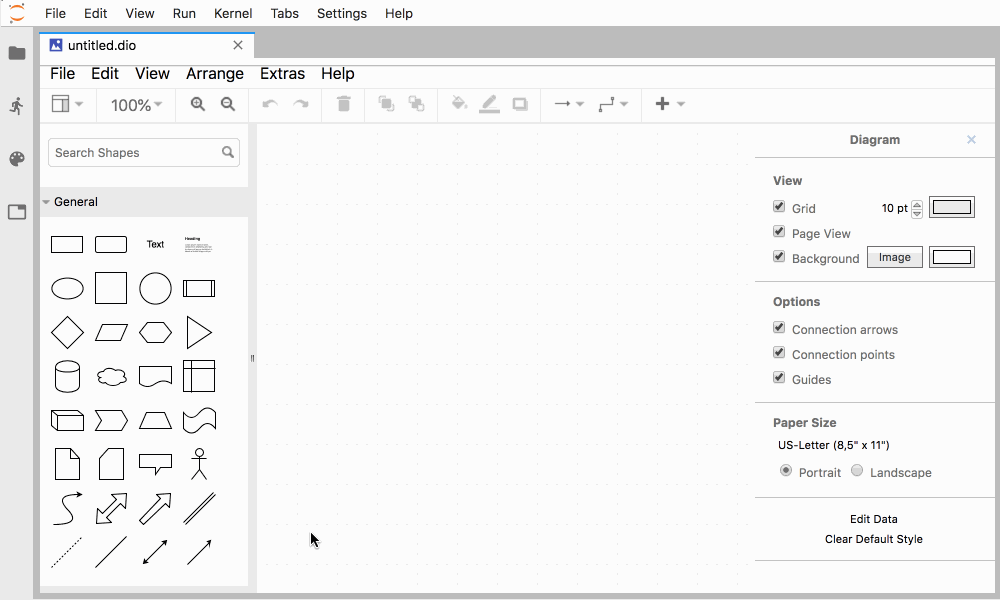1000x600 pixels.
Task: Open the 100% zoom level dropdown
Action: coord(135,104)
